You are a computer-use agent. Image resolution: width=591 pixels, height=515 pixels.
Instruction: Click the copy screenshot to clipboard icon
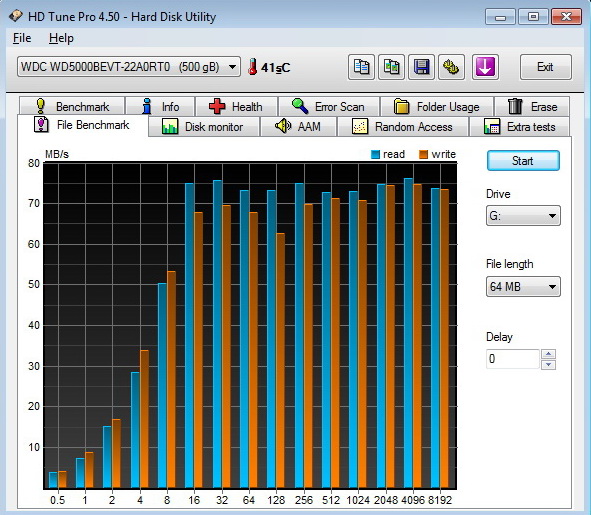point(391,67)
